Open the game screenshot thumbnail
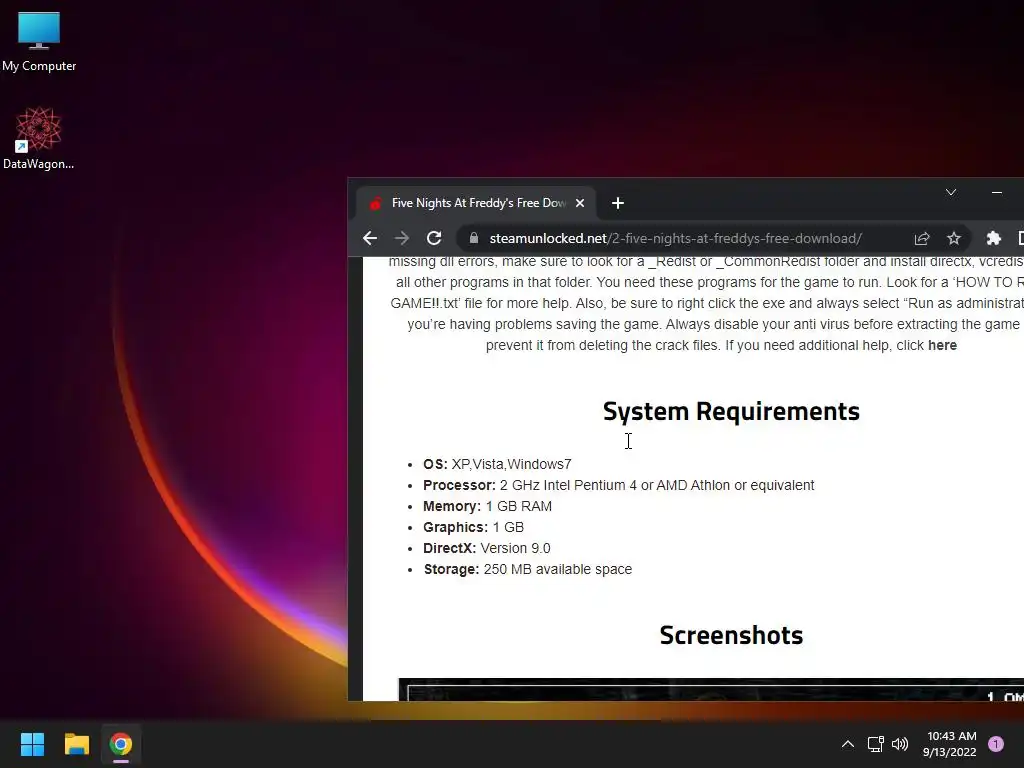The width and height of the screenshot is (1024, 768). (x=711, y=690)
